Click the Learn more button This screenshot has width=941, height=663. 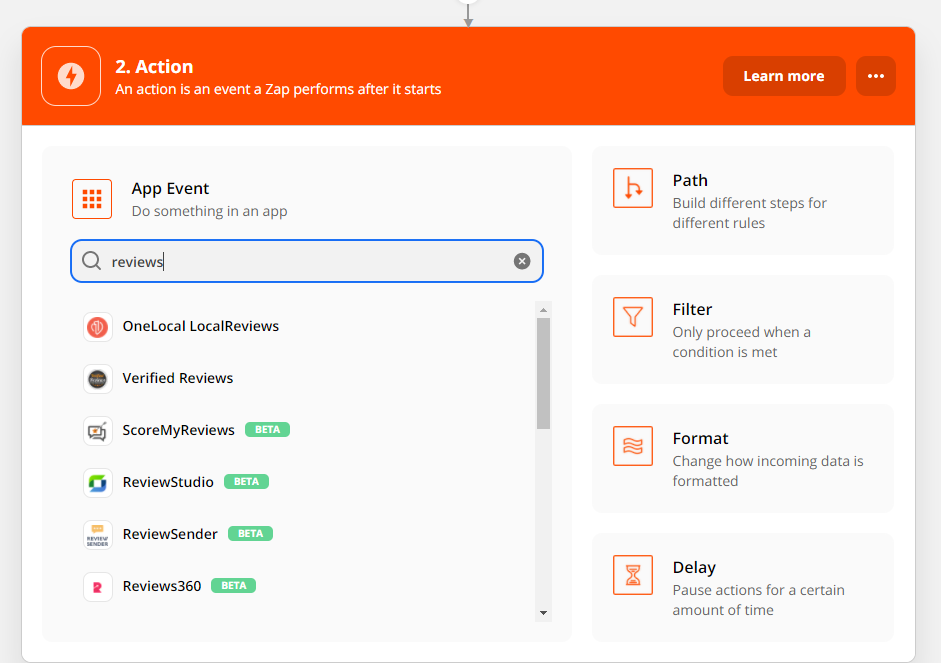click(x=784, y=76)
